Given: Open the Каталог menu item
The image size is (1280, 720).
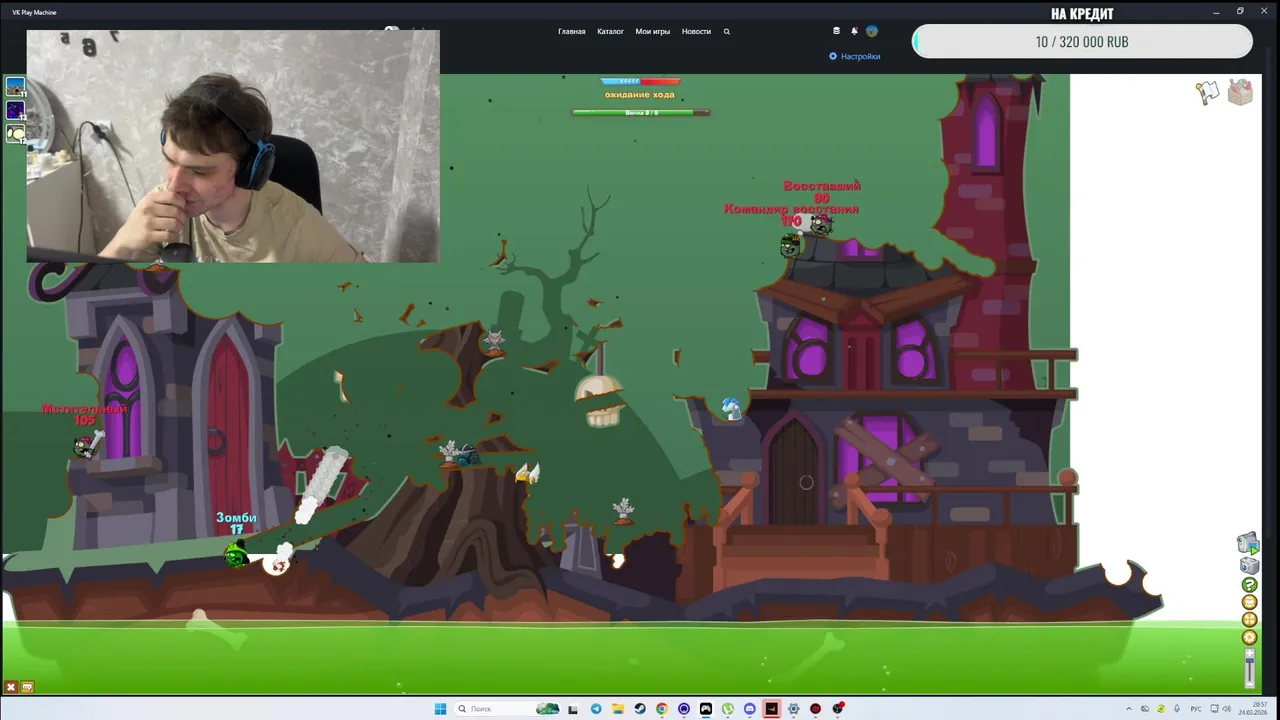Looking at the screenshot, I should (x=610, y=31).
